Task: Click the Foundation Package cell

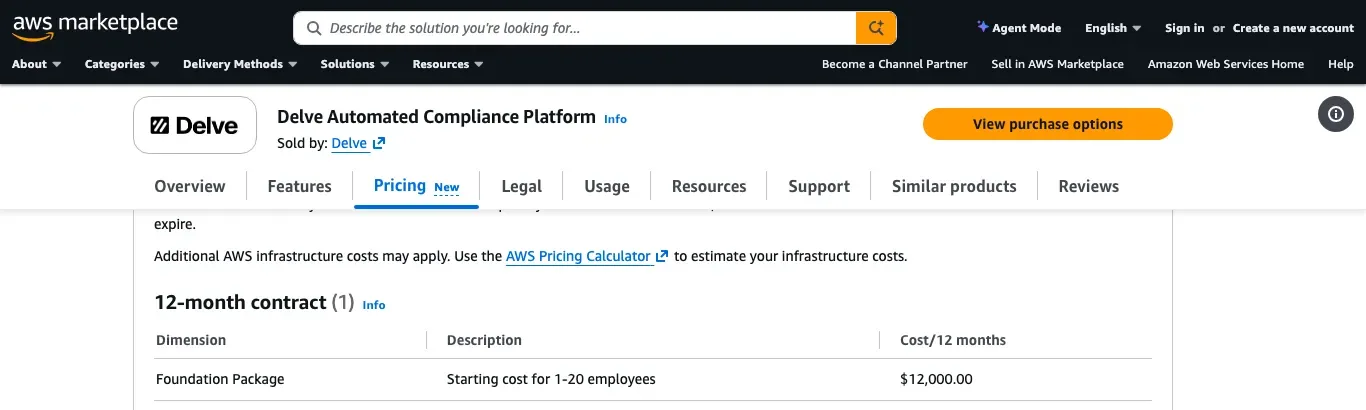Action: tap(220, 379)
